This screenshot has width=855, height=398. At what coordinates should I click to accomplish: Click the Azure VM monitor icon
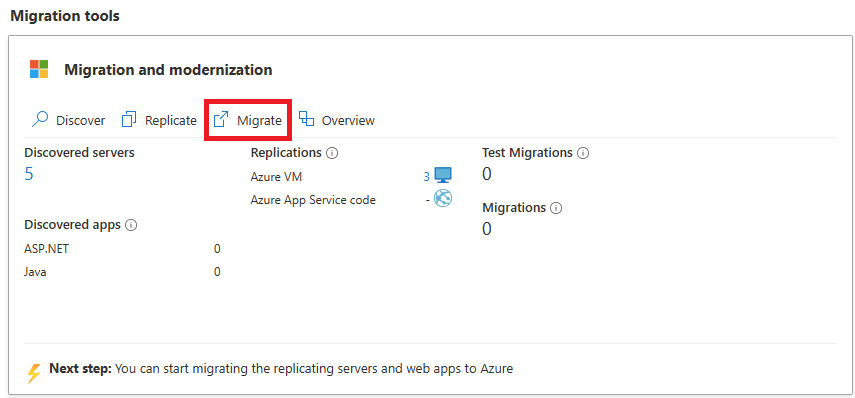443,175
